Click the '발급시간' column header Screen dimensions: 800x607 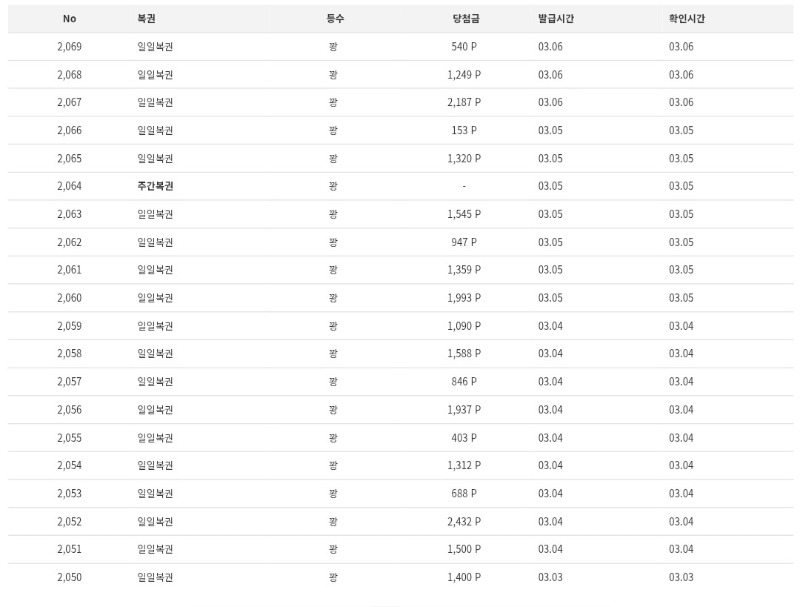(x=556, y=19)
